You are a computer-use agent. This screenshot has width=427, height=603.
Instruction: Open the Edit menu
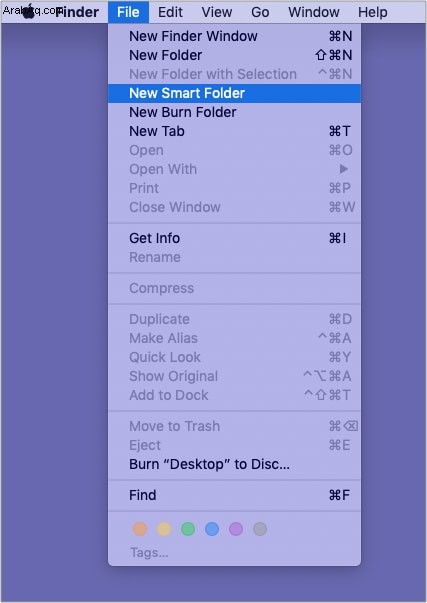pos(170,12)
